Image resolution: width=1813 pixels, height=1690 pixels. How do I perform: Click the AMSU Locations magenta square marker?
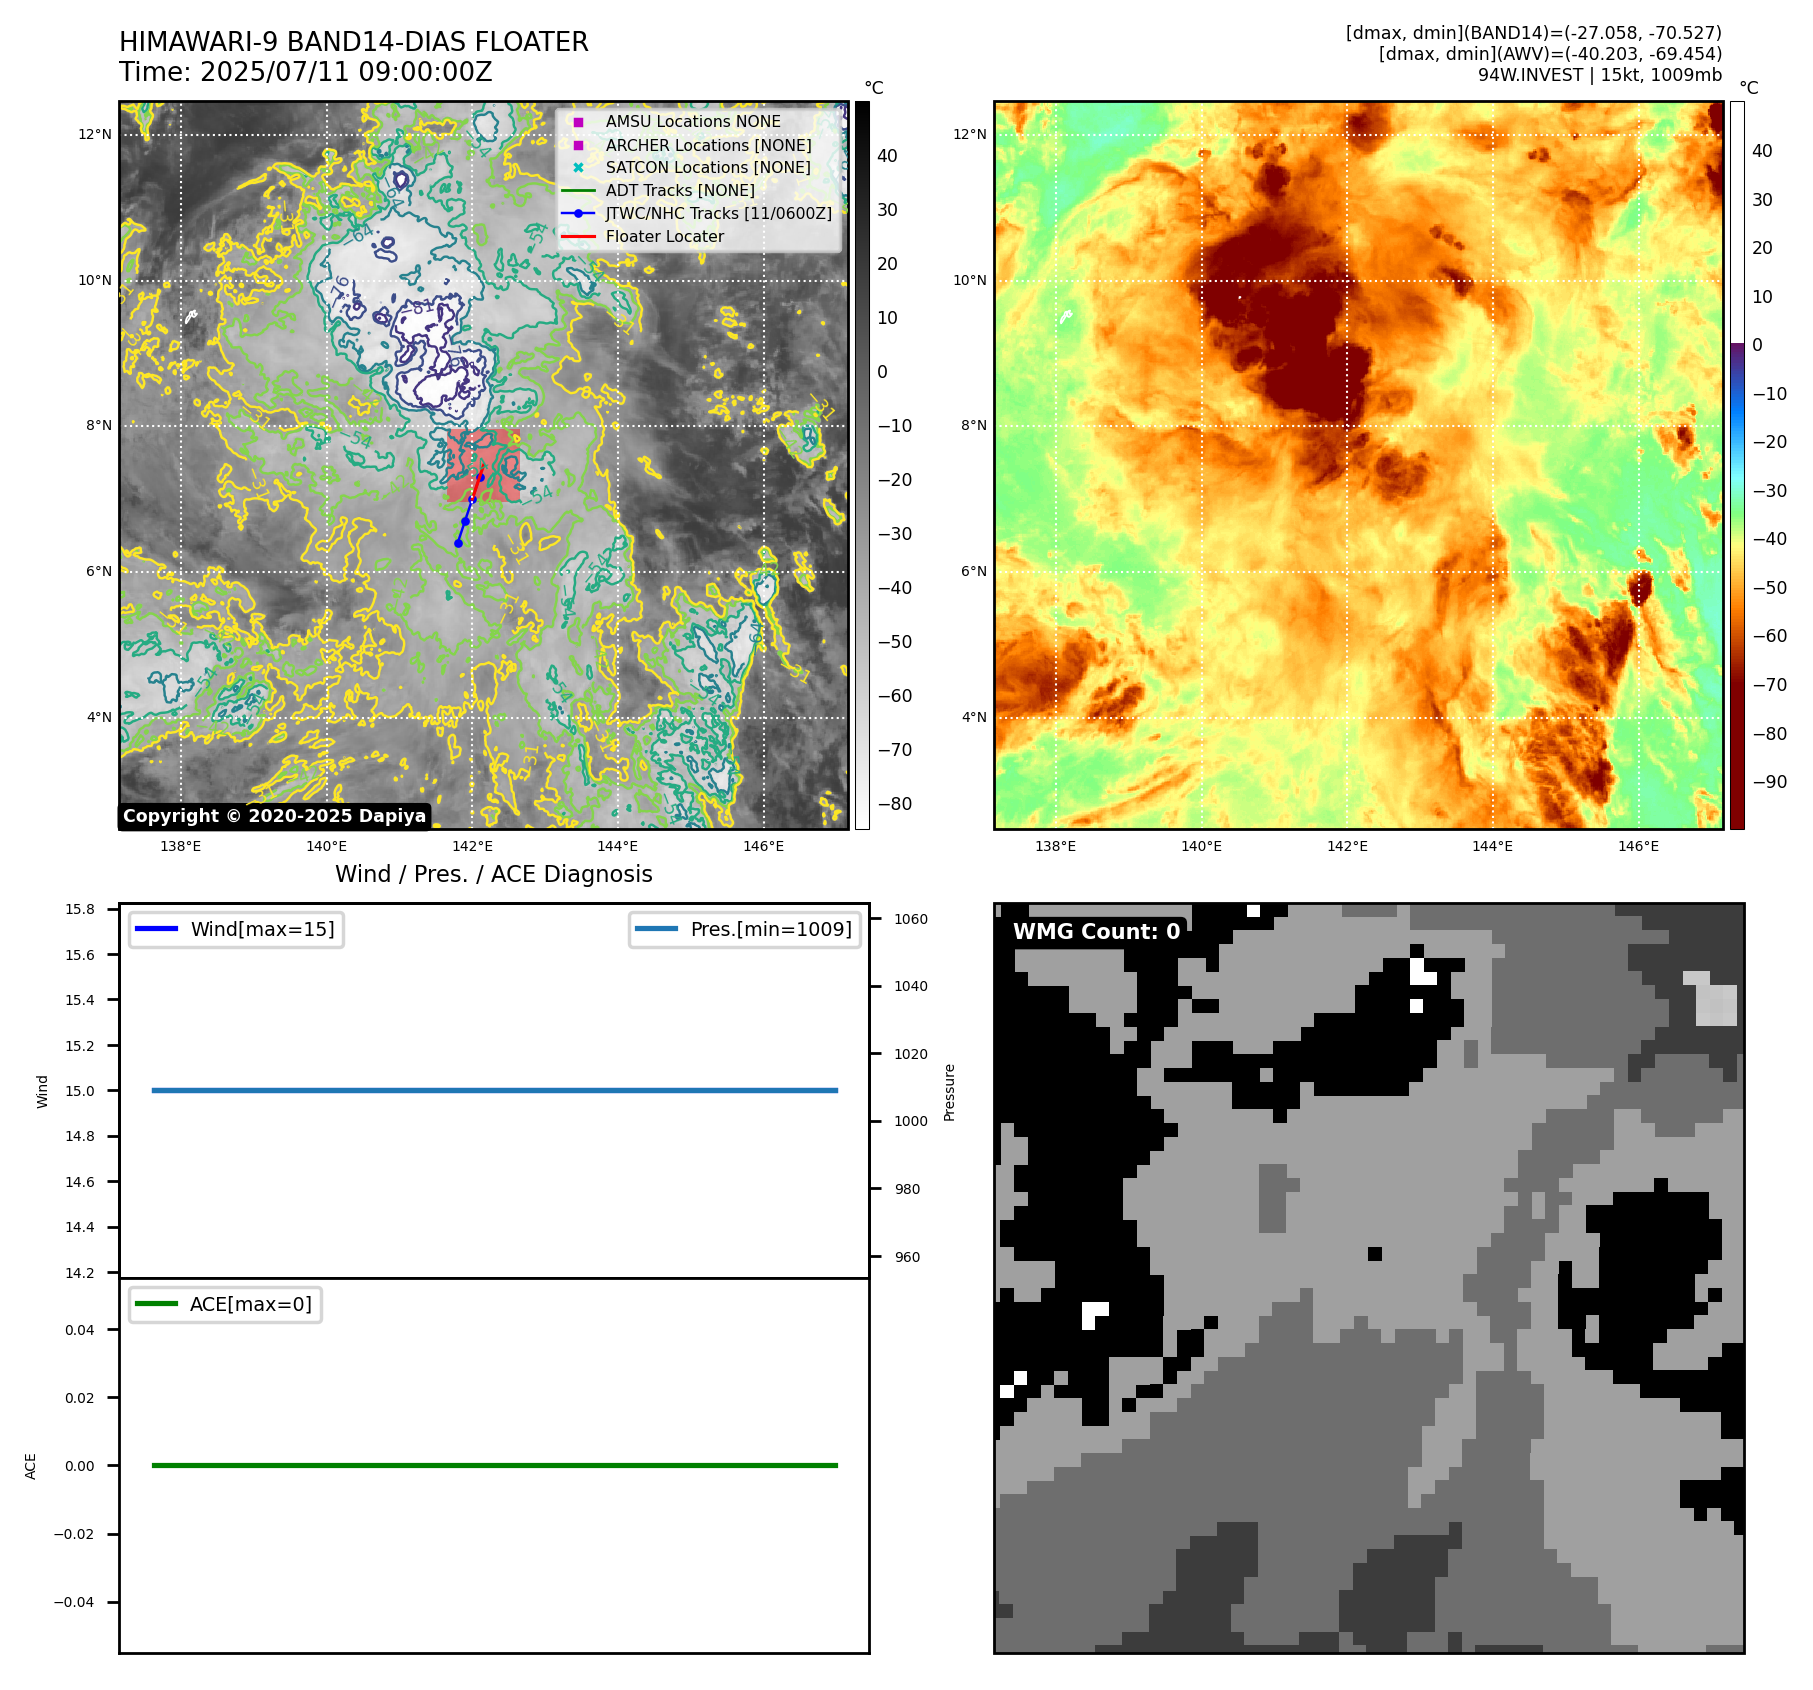tap(578, 122)
